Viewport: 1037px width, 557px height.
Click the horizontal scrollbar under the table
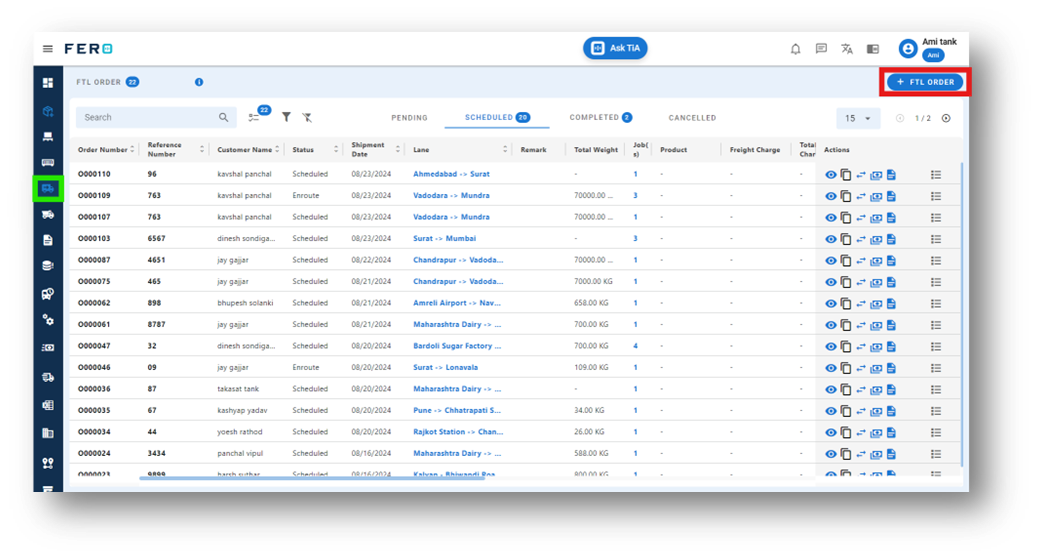coord(311,478)
